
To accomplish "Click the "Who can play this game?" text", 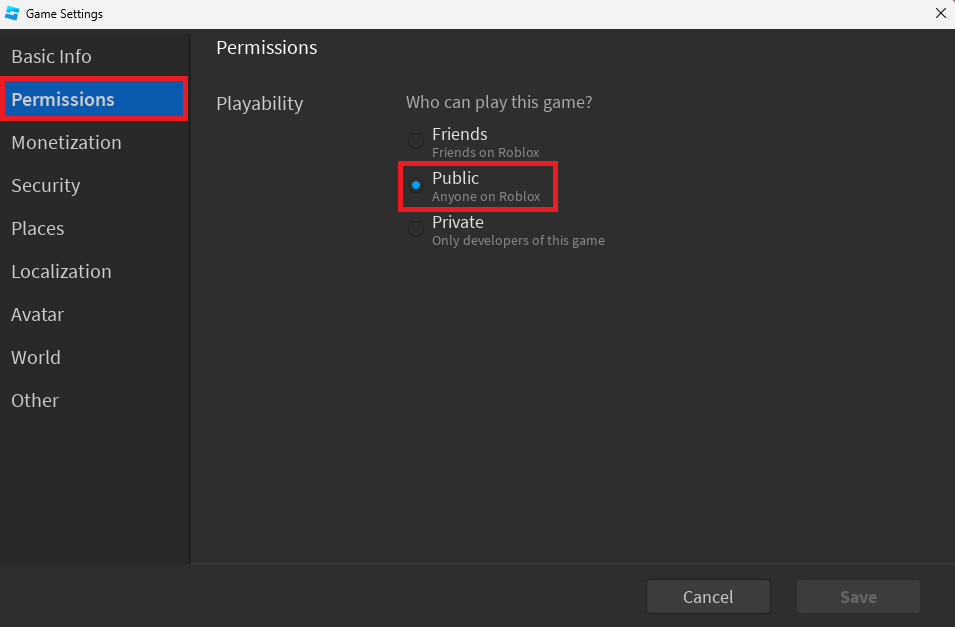I will [499, 102].
